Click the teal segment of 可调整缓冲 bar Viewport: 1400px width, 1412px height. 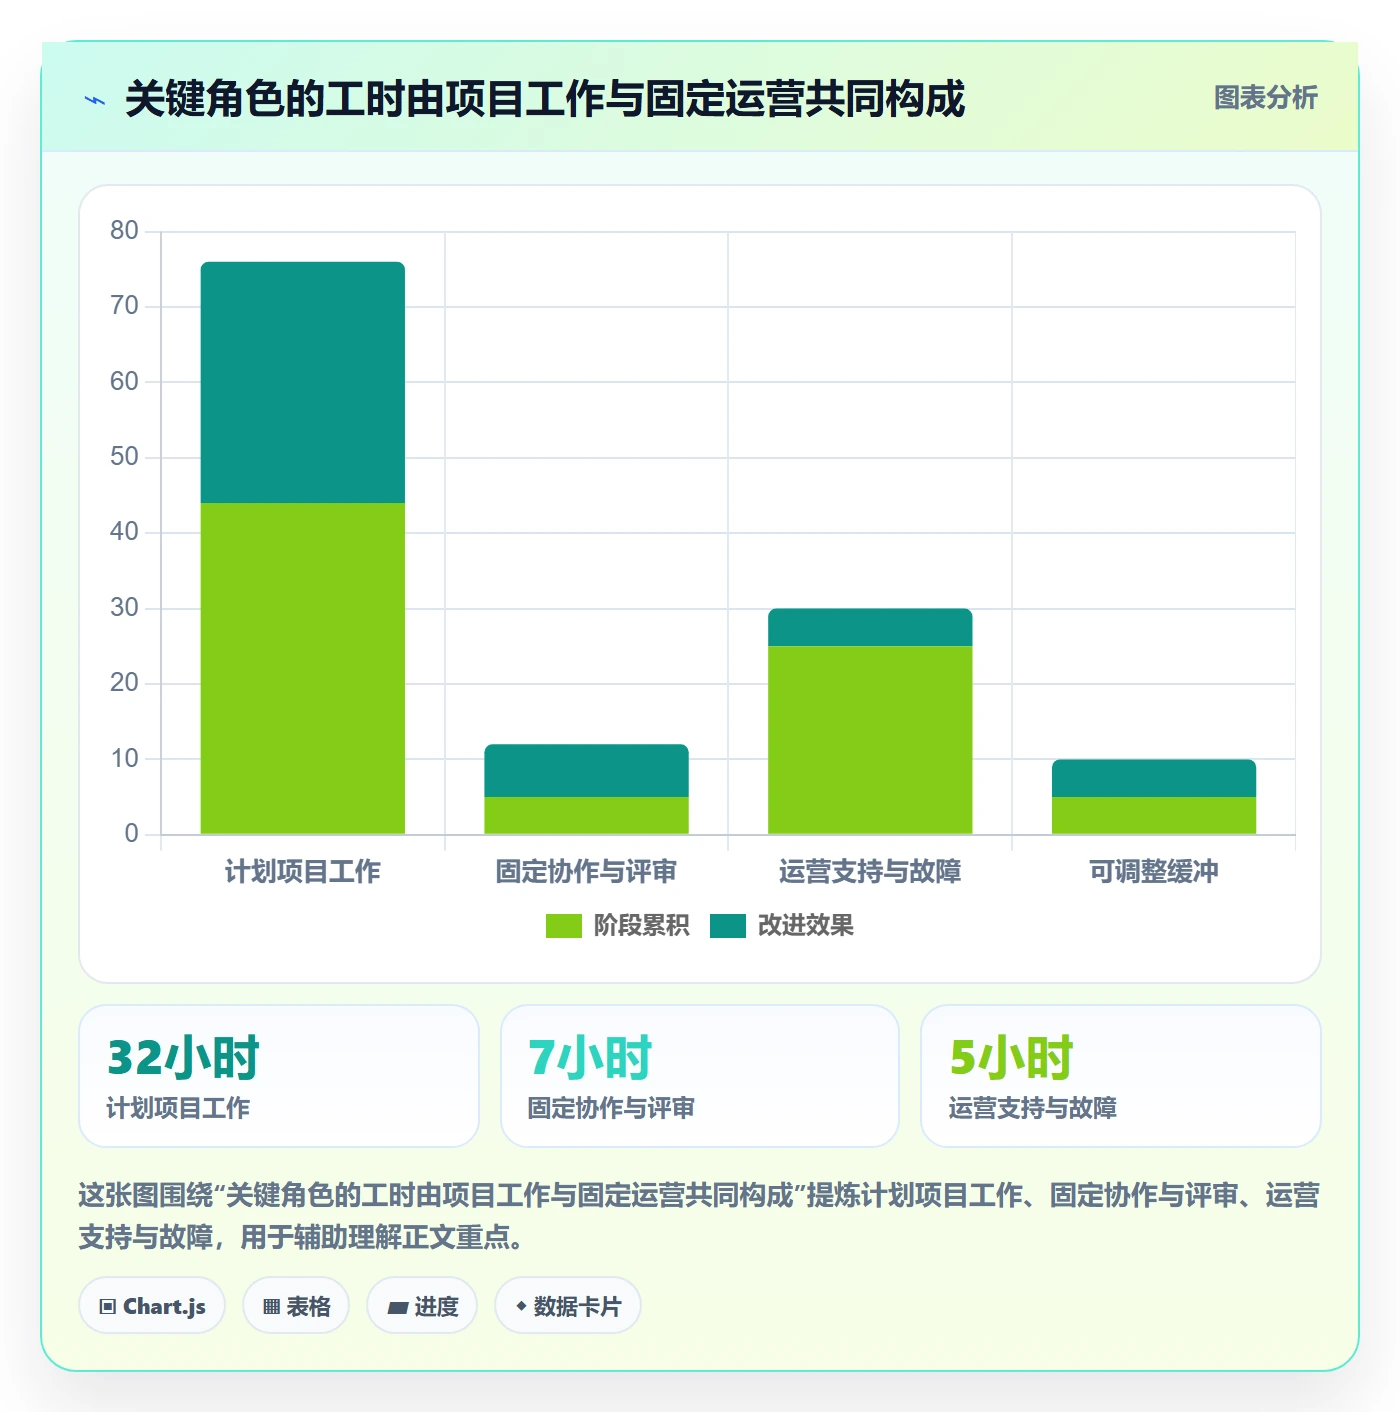(1154, 778)
